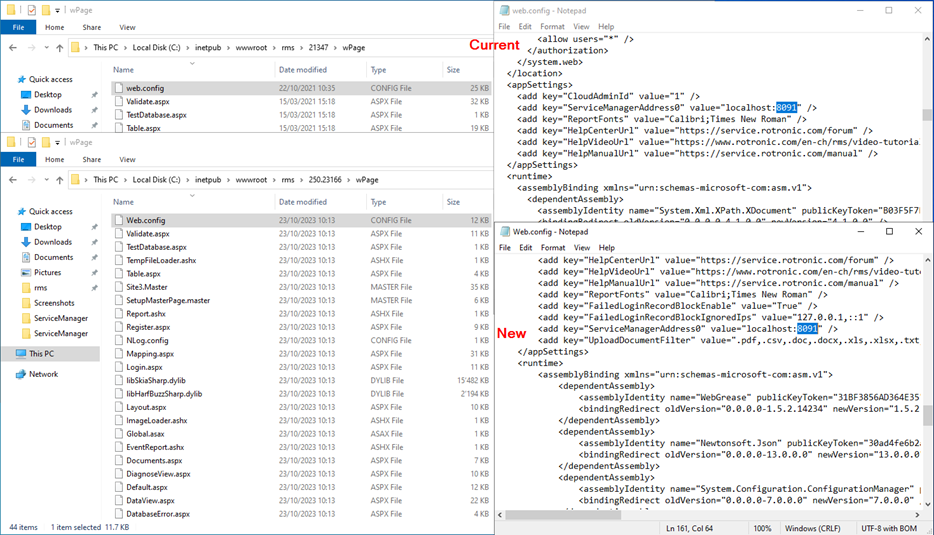Click vertical scrollbar thumb in bottom Notepad
Image resolution: width=934 pixels, height=535 pixels.
click(x=927, y=415)
